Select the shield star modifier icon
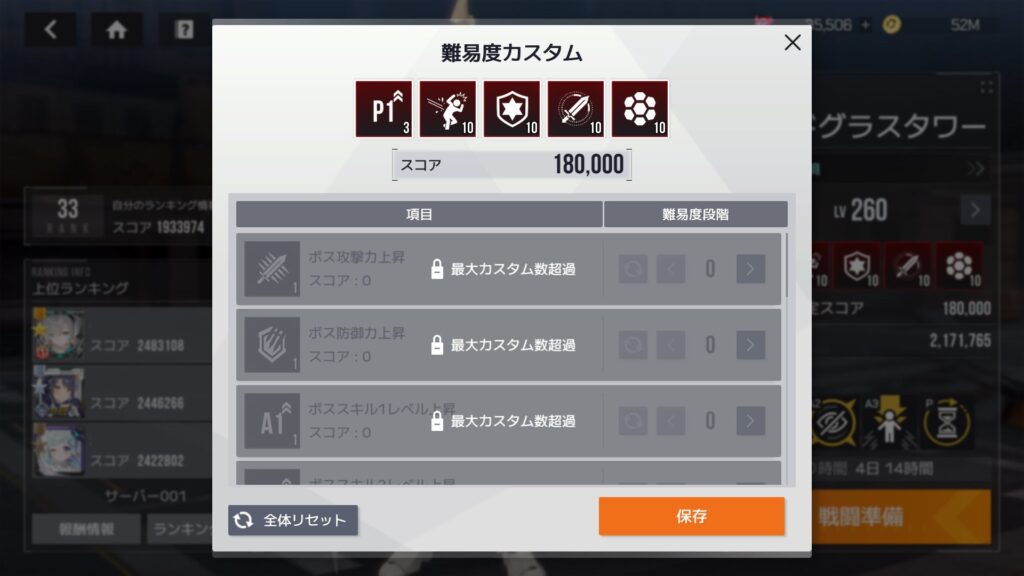 [x=511, y=109]
